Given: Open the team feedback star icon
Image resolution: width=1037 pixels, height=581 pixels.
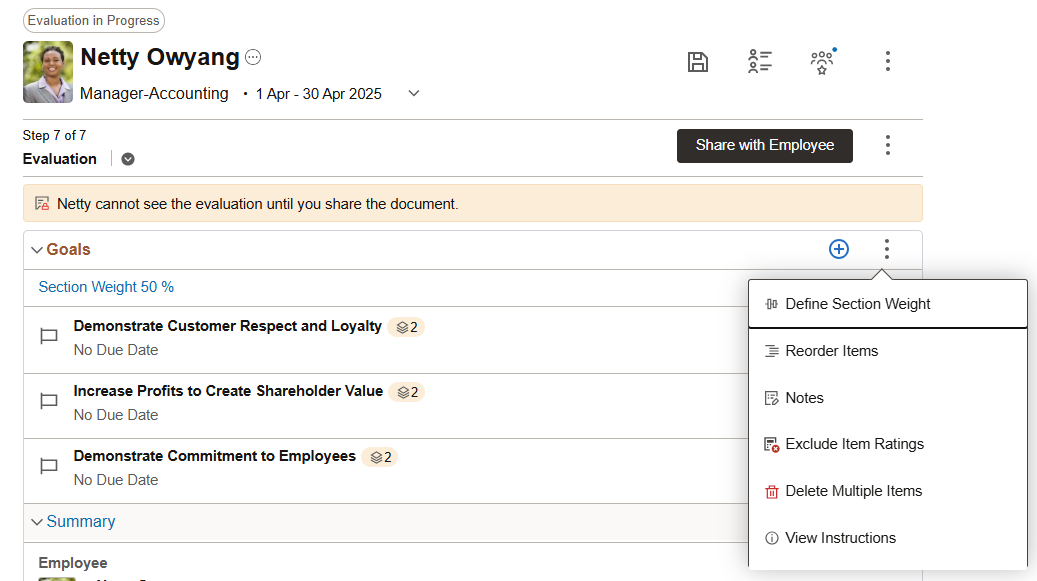Looking at the screenshot, I should coord(823,61).
